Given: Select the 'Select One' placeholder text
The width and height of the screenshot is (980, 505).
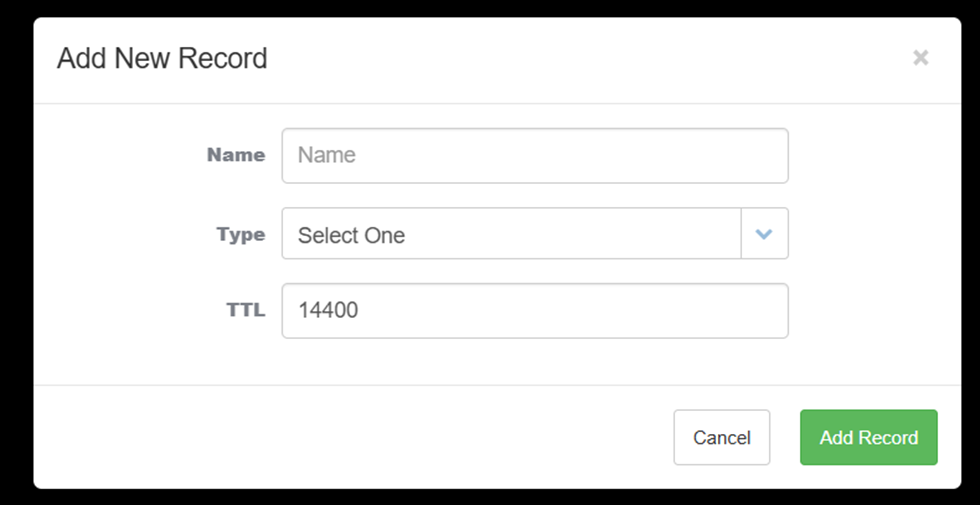Looking at the screenshot, I should tap(351, 236).
